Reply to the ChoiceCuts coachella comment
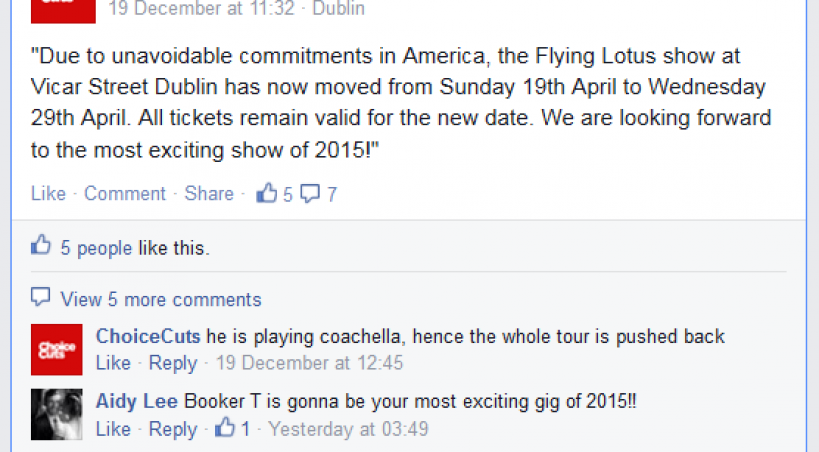 click(173, 363)
